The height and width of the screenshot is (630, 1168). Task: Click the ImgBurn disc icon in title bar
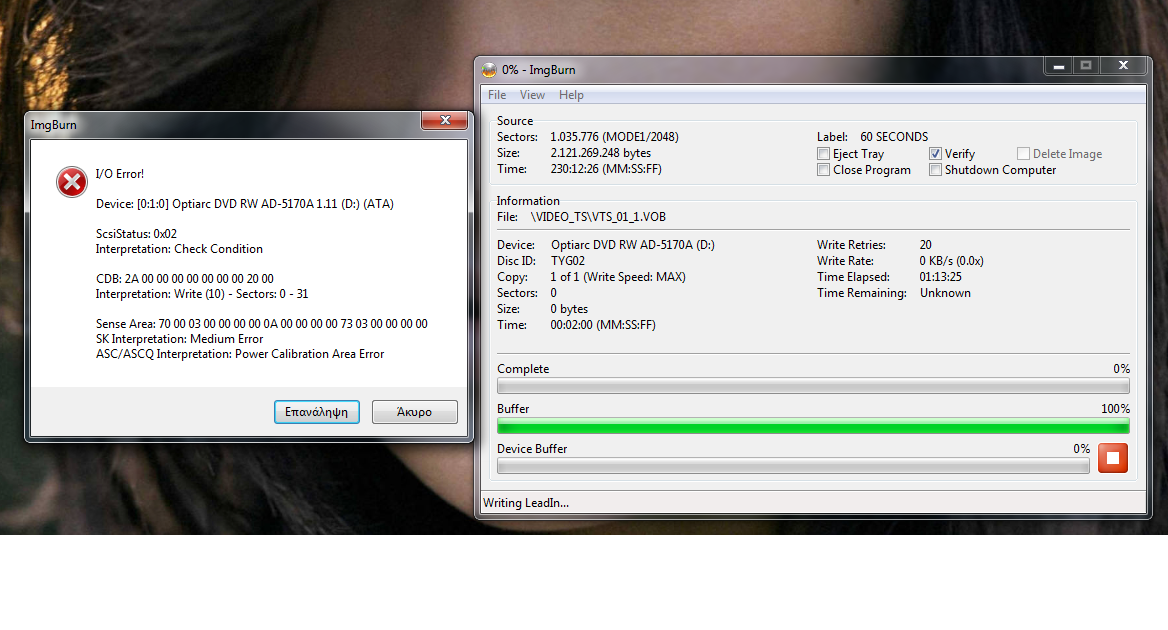pos(489,70)
